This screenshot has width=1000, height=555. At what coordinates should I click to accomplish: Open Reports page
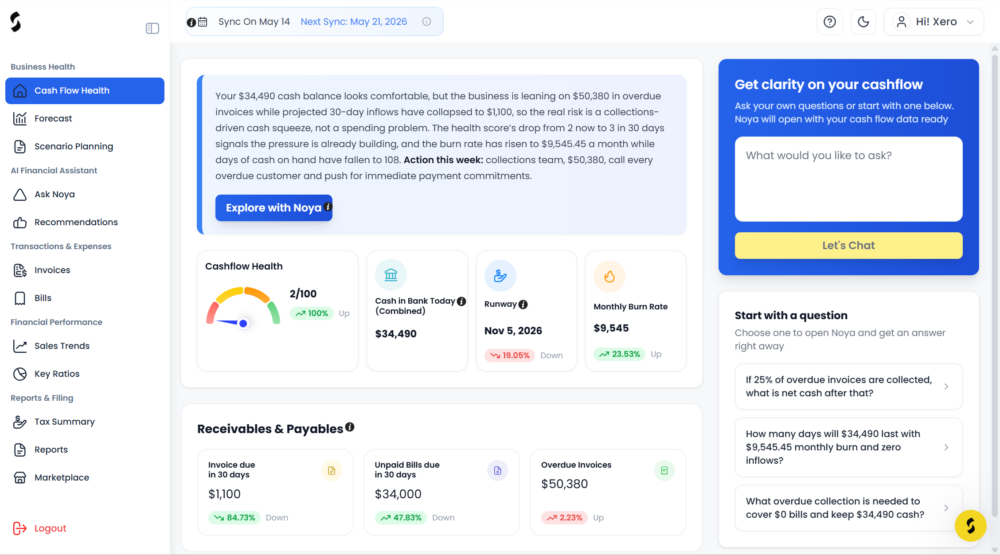coord(85,450)
